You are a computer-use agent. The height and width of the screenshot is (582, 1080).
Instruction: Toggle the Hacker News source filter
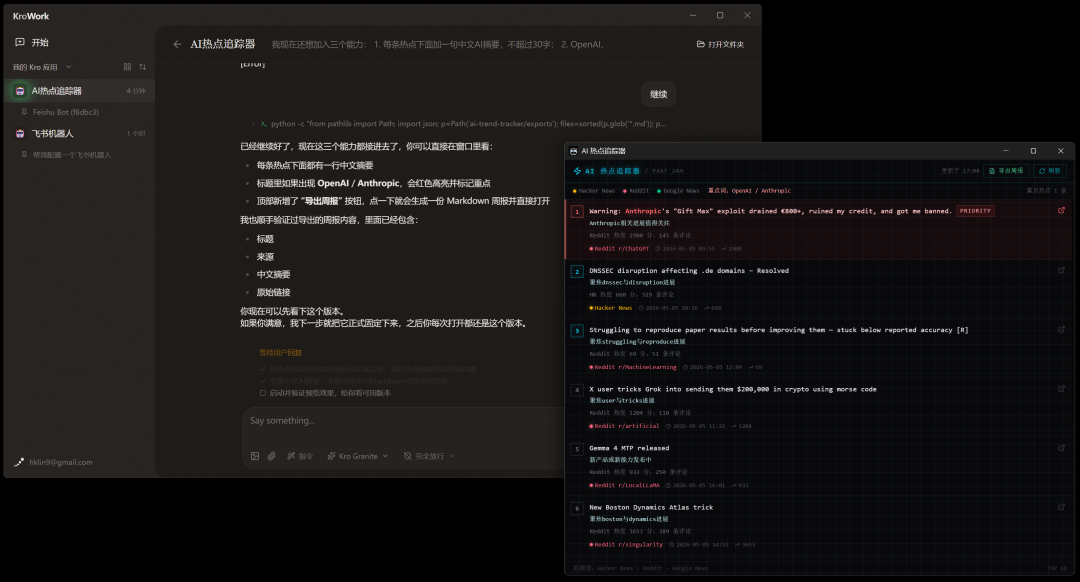(594, 191)
